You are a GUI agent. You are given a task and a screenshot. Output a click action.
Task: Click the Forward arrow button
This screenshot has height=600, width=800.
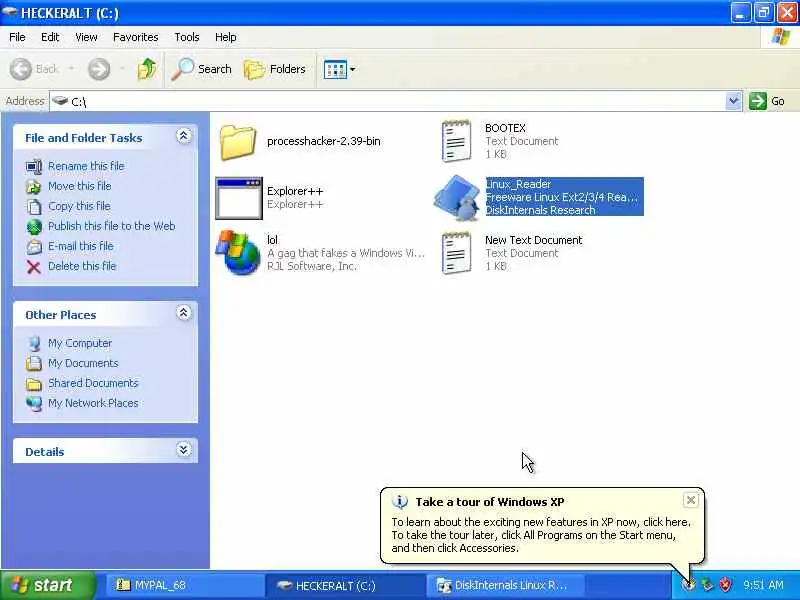pyautogui.click(x=99, y=69)
